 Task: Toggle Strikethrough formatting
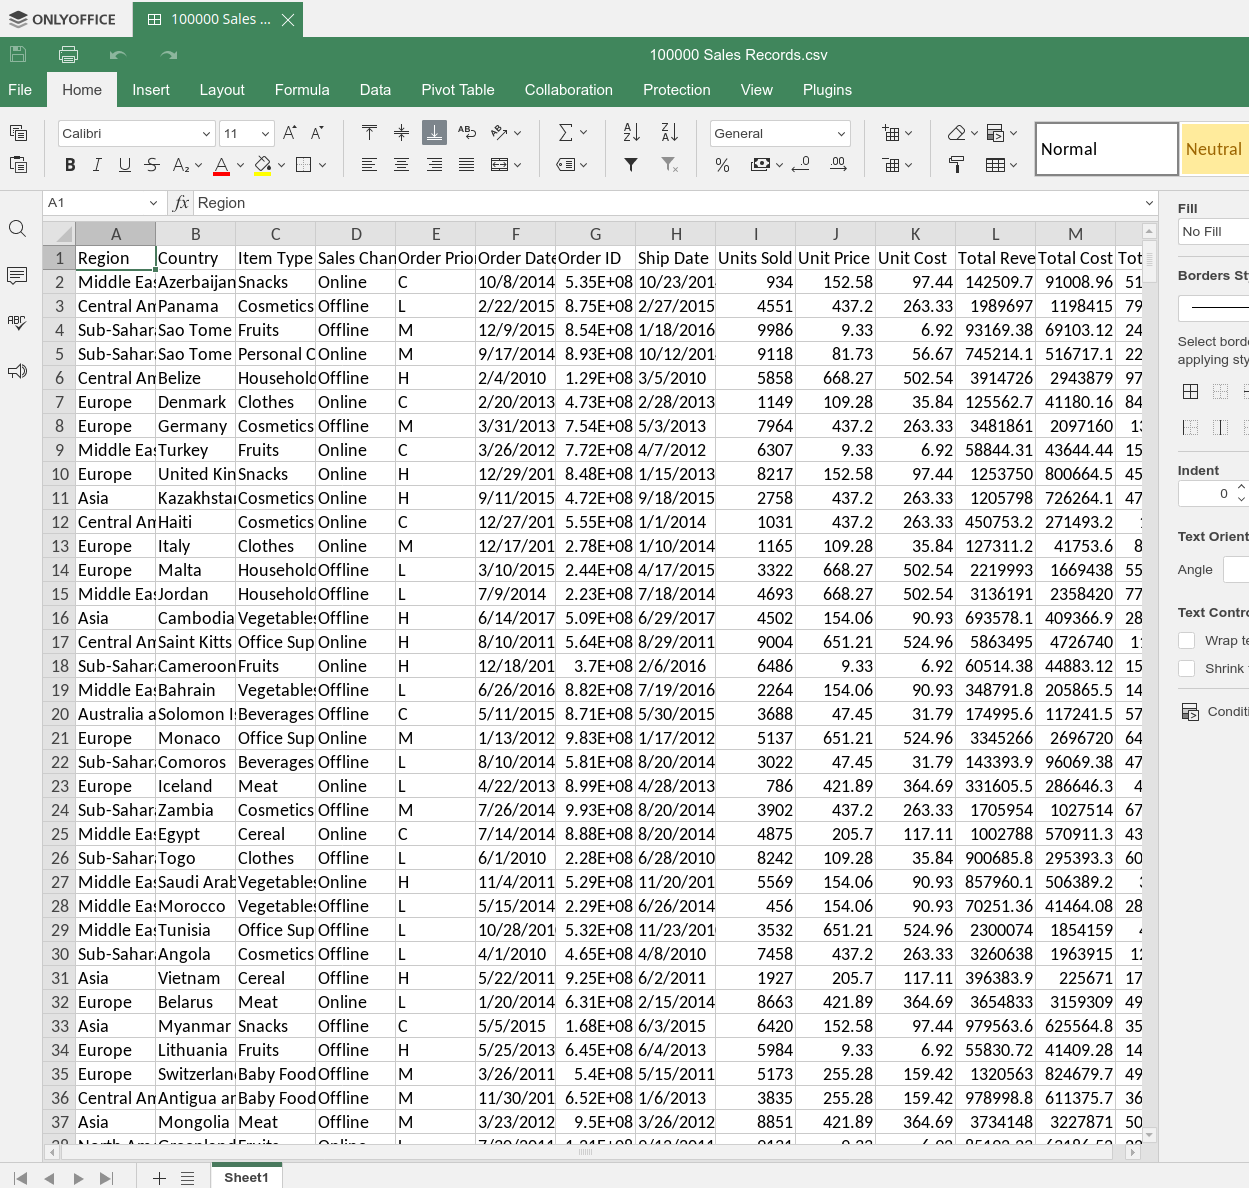(152, 165)
